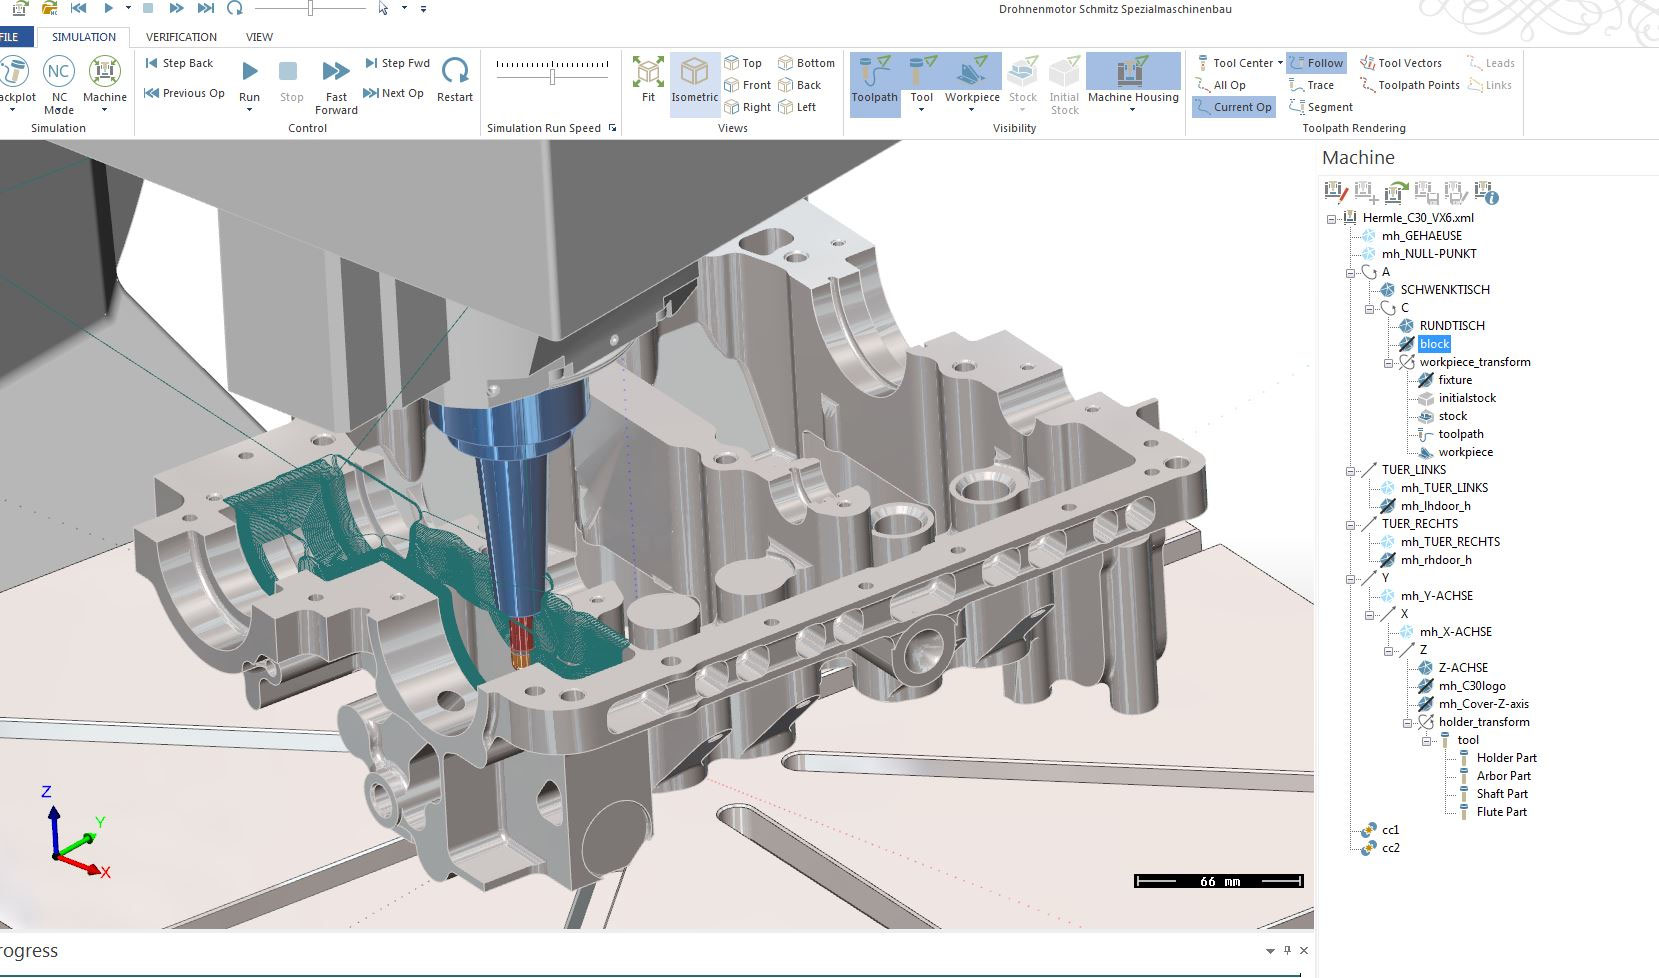The width and height of the screenshot is (1659, 978).
Task: Switch to the VERIFICATION tab
Action: pos(180,37)
